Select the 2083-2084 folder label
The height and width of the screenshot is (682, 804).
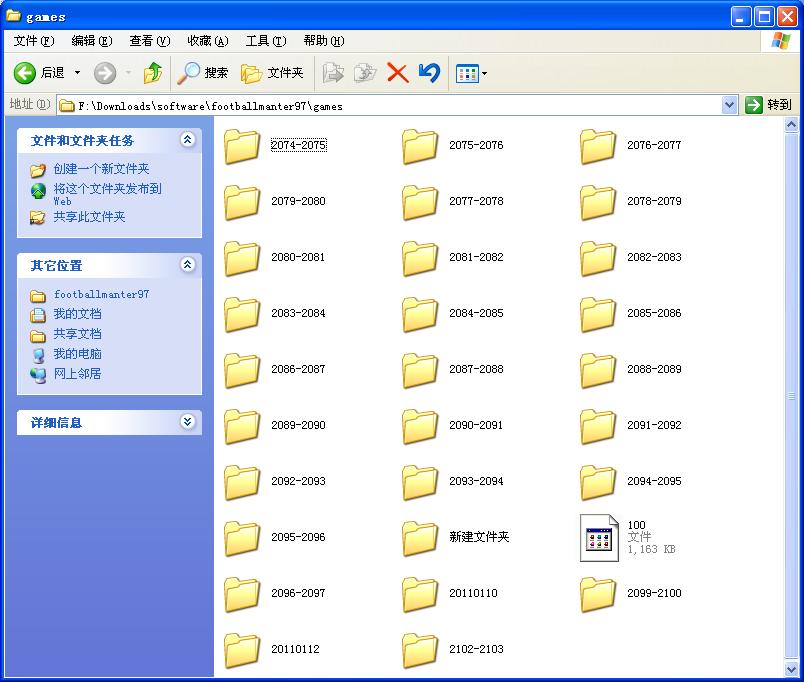[x=298, y=313]
